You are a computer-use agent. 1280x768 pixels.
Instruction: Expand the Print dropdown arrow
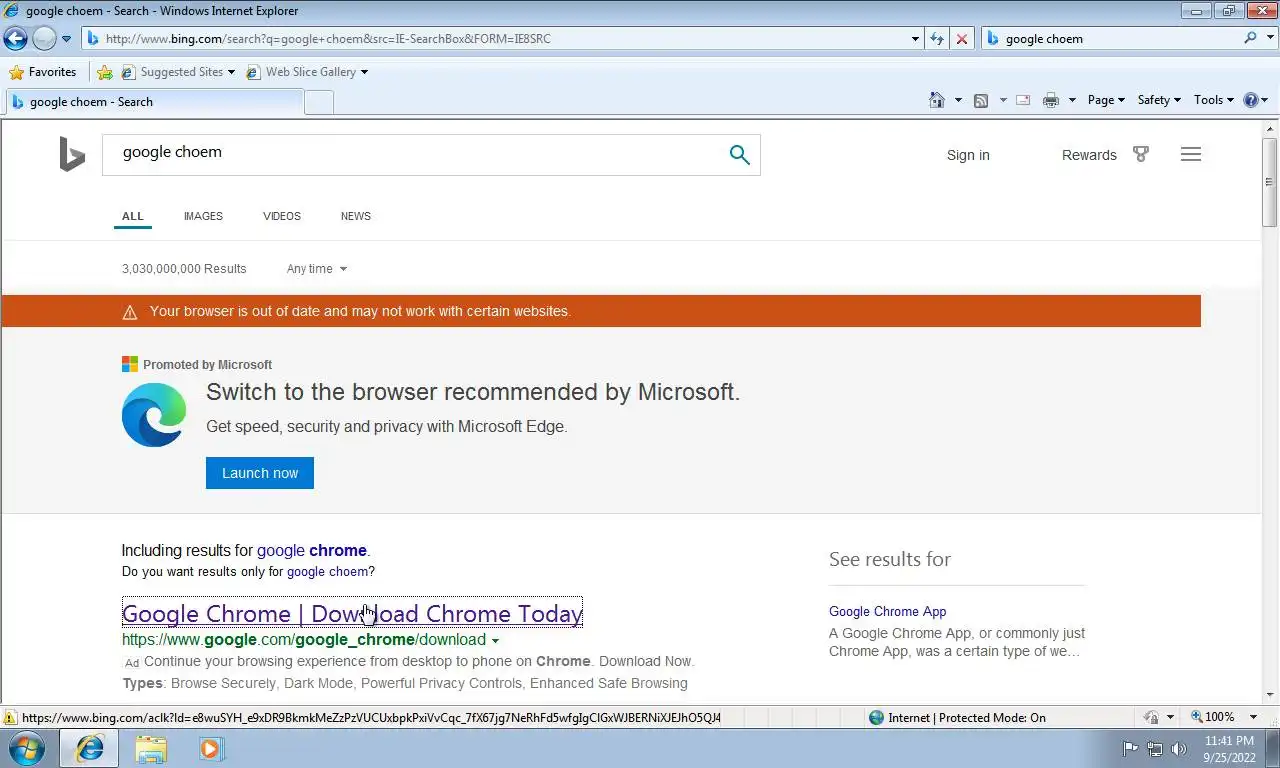click(x=1072, y=100)
